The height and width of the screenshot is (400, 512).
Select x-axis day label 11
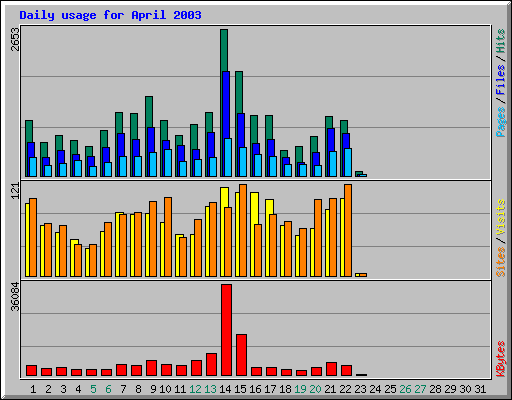(x=180, y=389)
